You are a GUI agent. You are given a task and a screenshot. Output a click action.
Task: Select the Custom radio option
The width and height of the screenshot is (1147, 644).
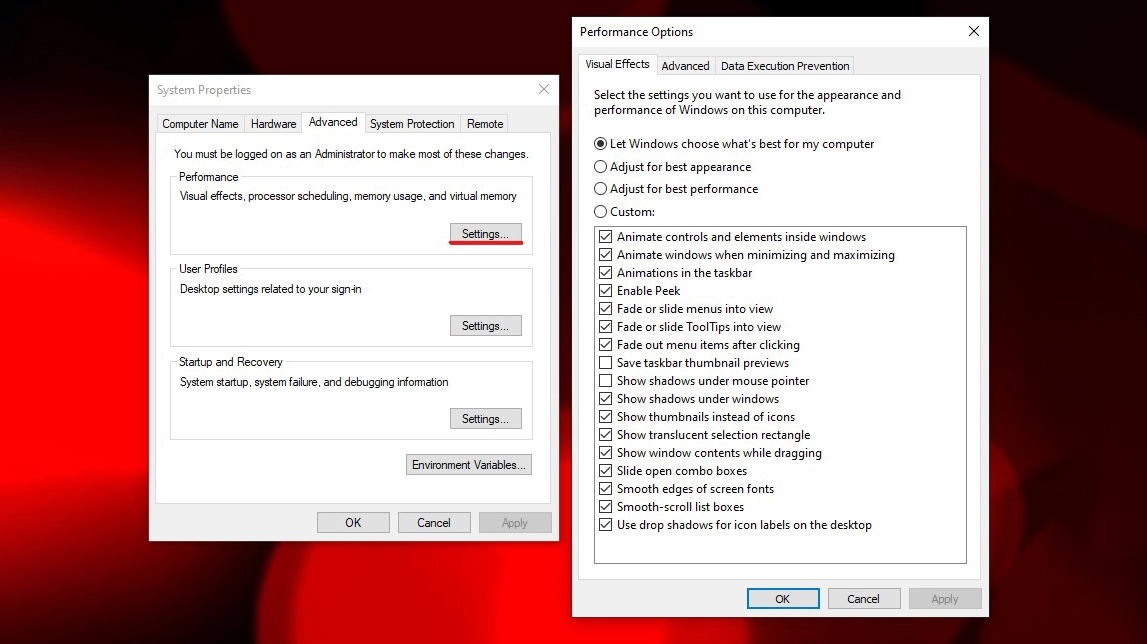click(x=601, y=211)
